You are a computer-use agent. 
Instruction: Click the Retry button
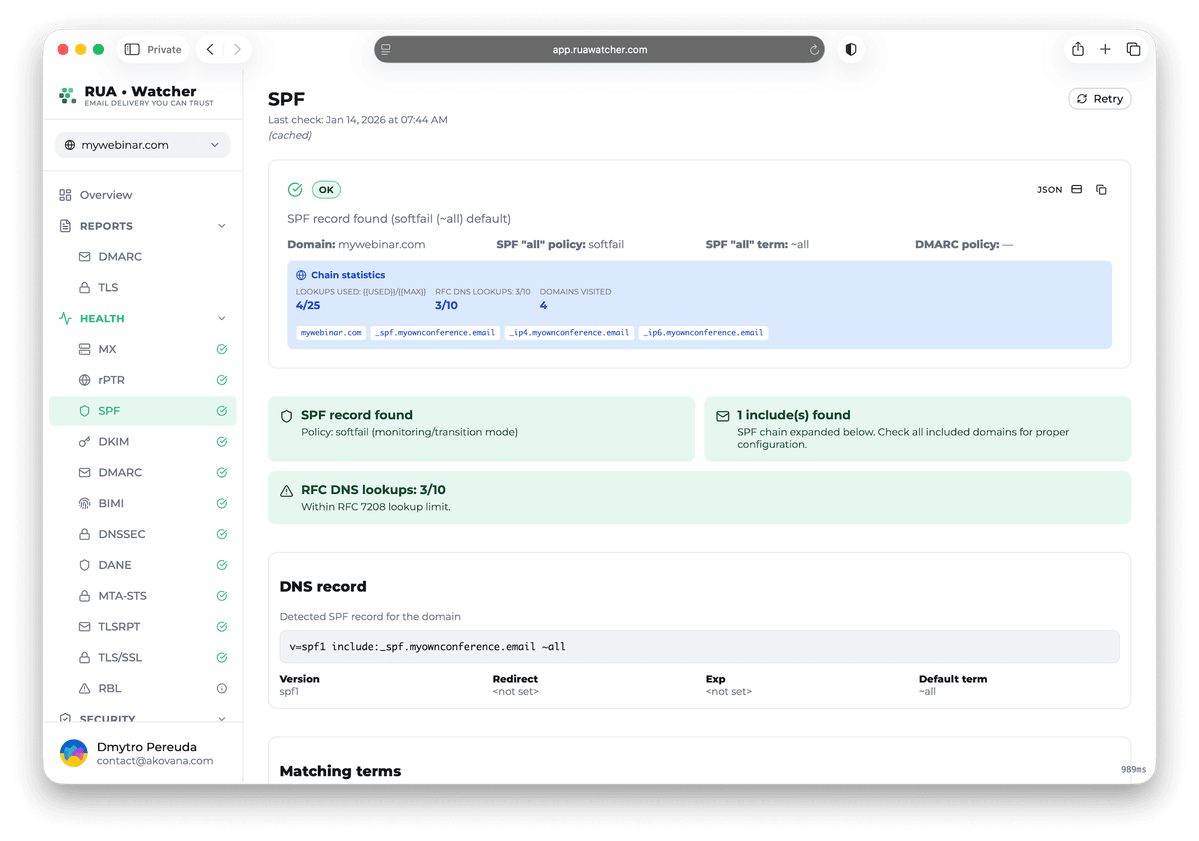coord(1099,98)
